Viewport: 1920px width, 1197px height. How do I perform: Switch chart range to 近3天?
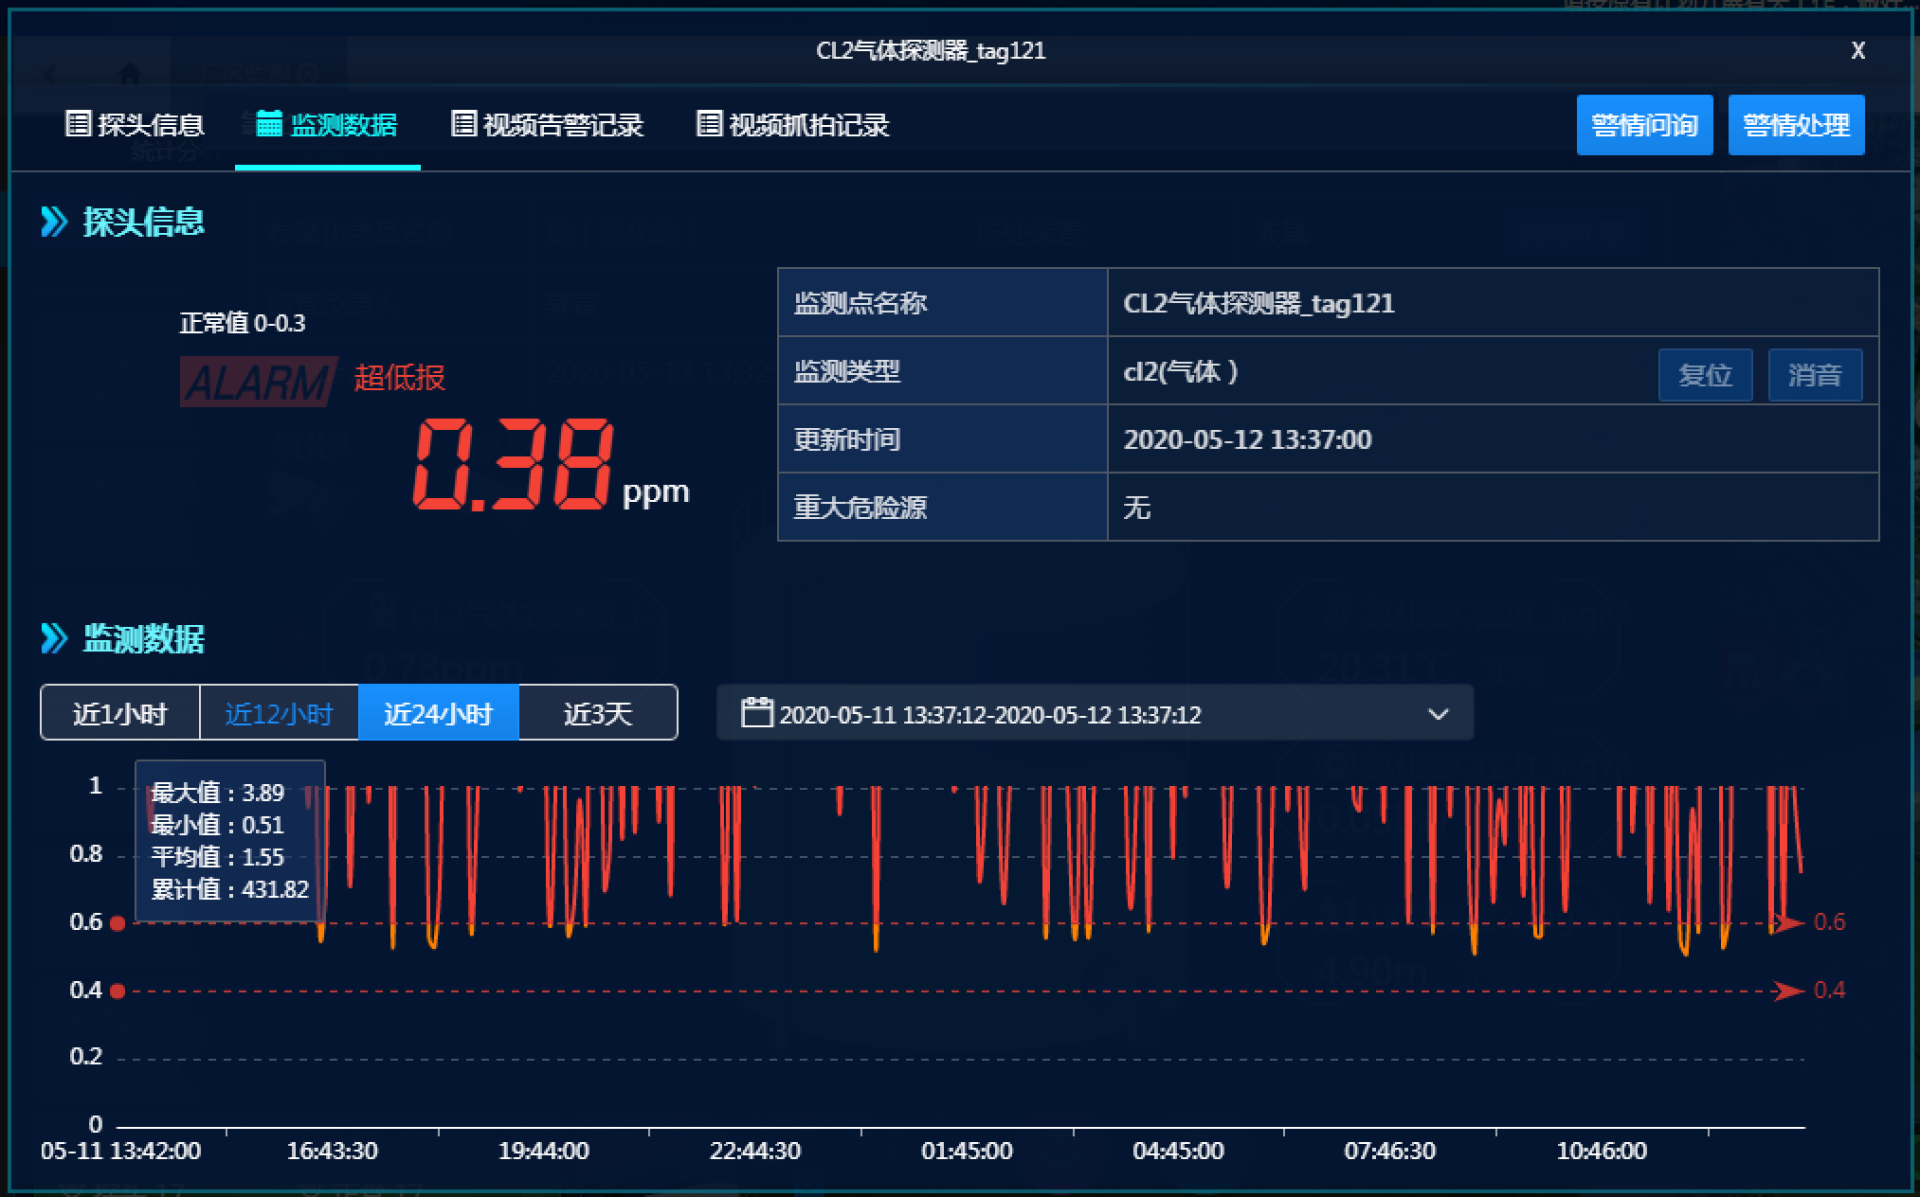point(598,713)
